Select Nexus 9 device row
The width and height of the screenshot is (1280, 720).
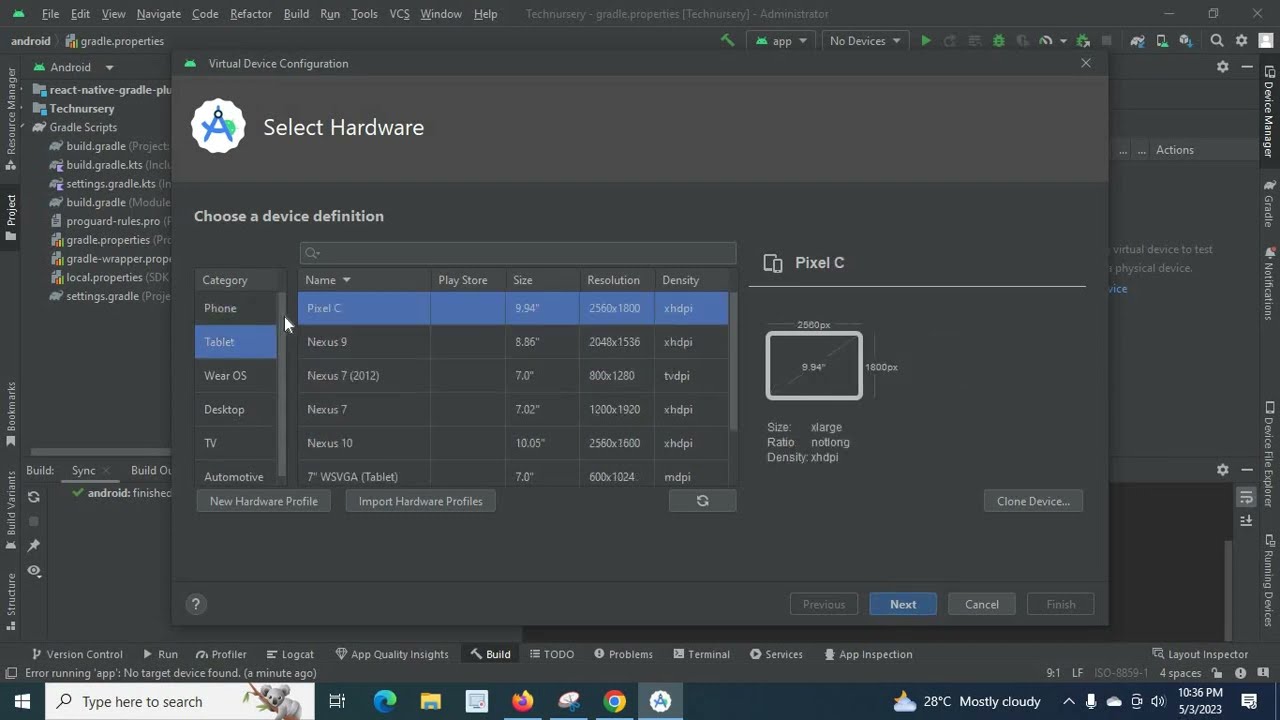tap(513, 342)
